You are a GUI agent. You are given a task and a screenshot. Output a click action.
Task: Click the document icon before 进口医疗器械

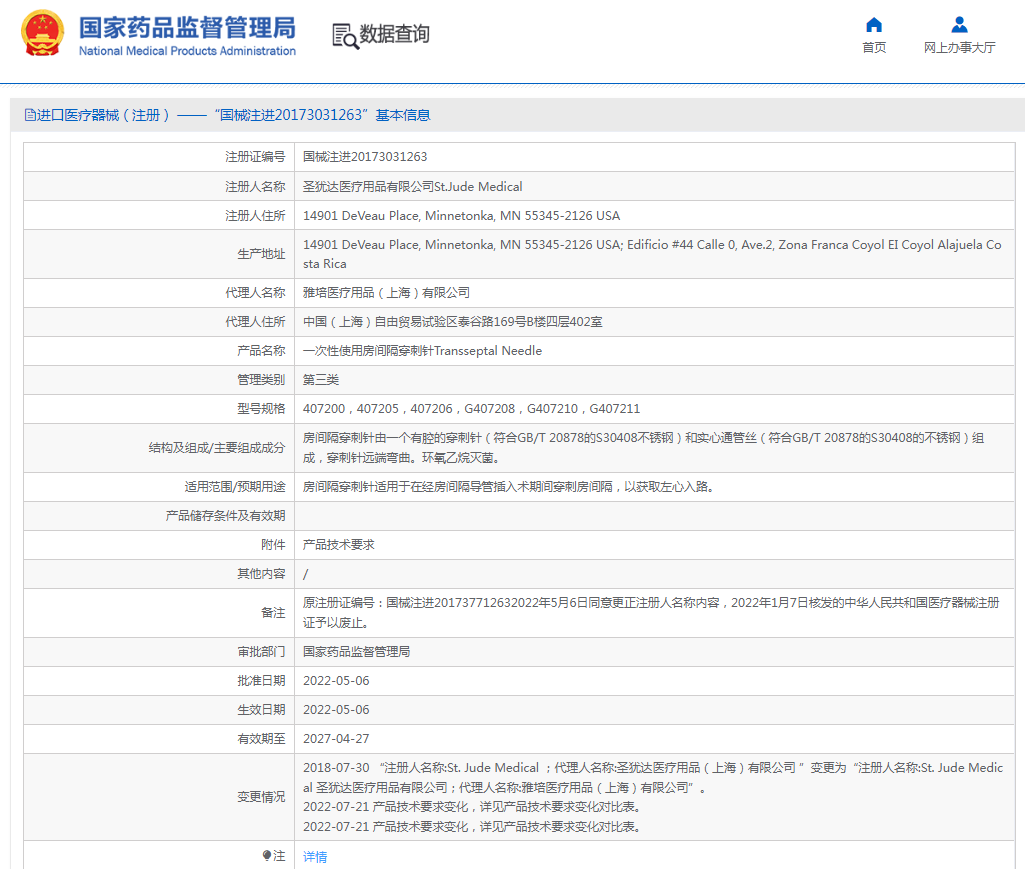[30, 116]
